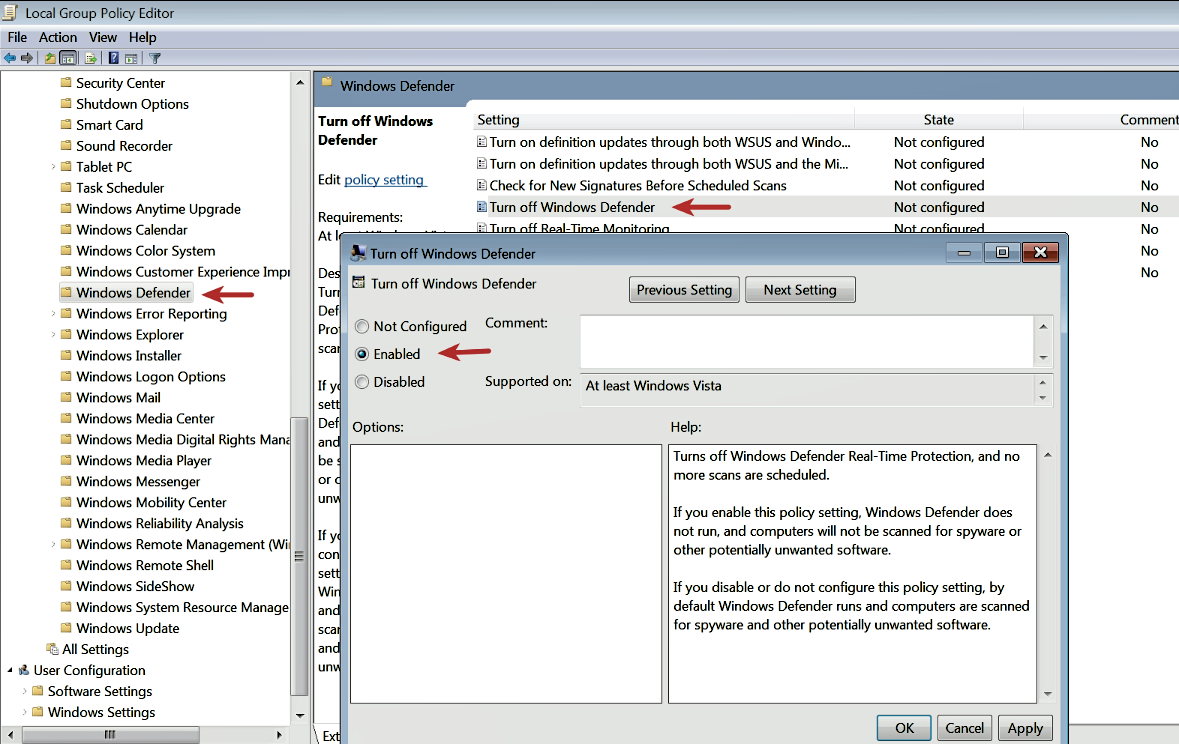Click the Next Setting button
The image size is (1179, 744).
coord(799,290)
